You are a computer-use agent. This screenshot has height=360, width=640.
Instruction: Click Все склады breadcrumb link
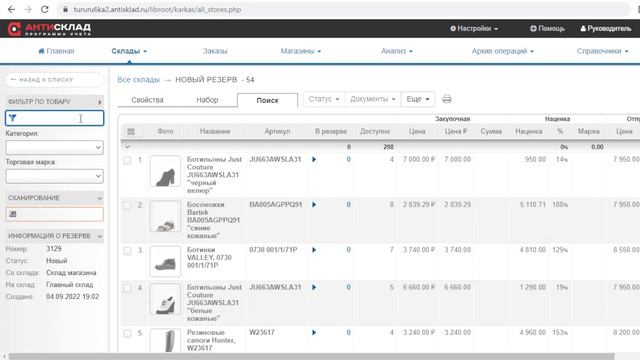[x=138, y=80]
